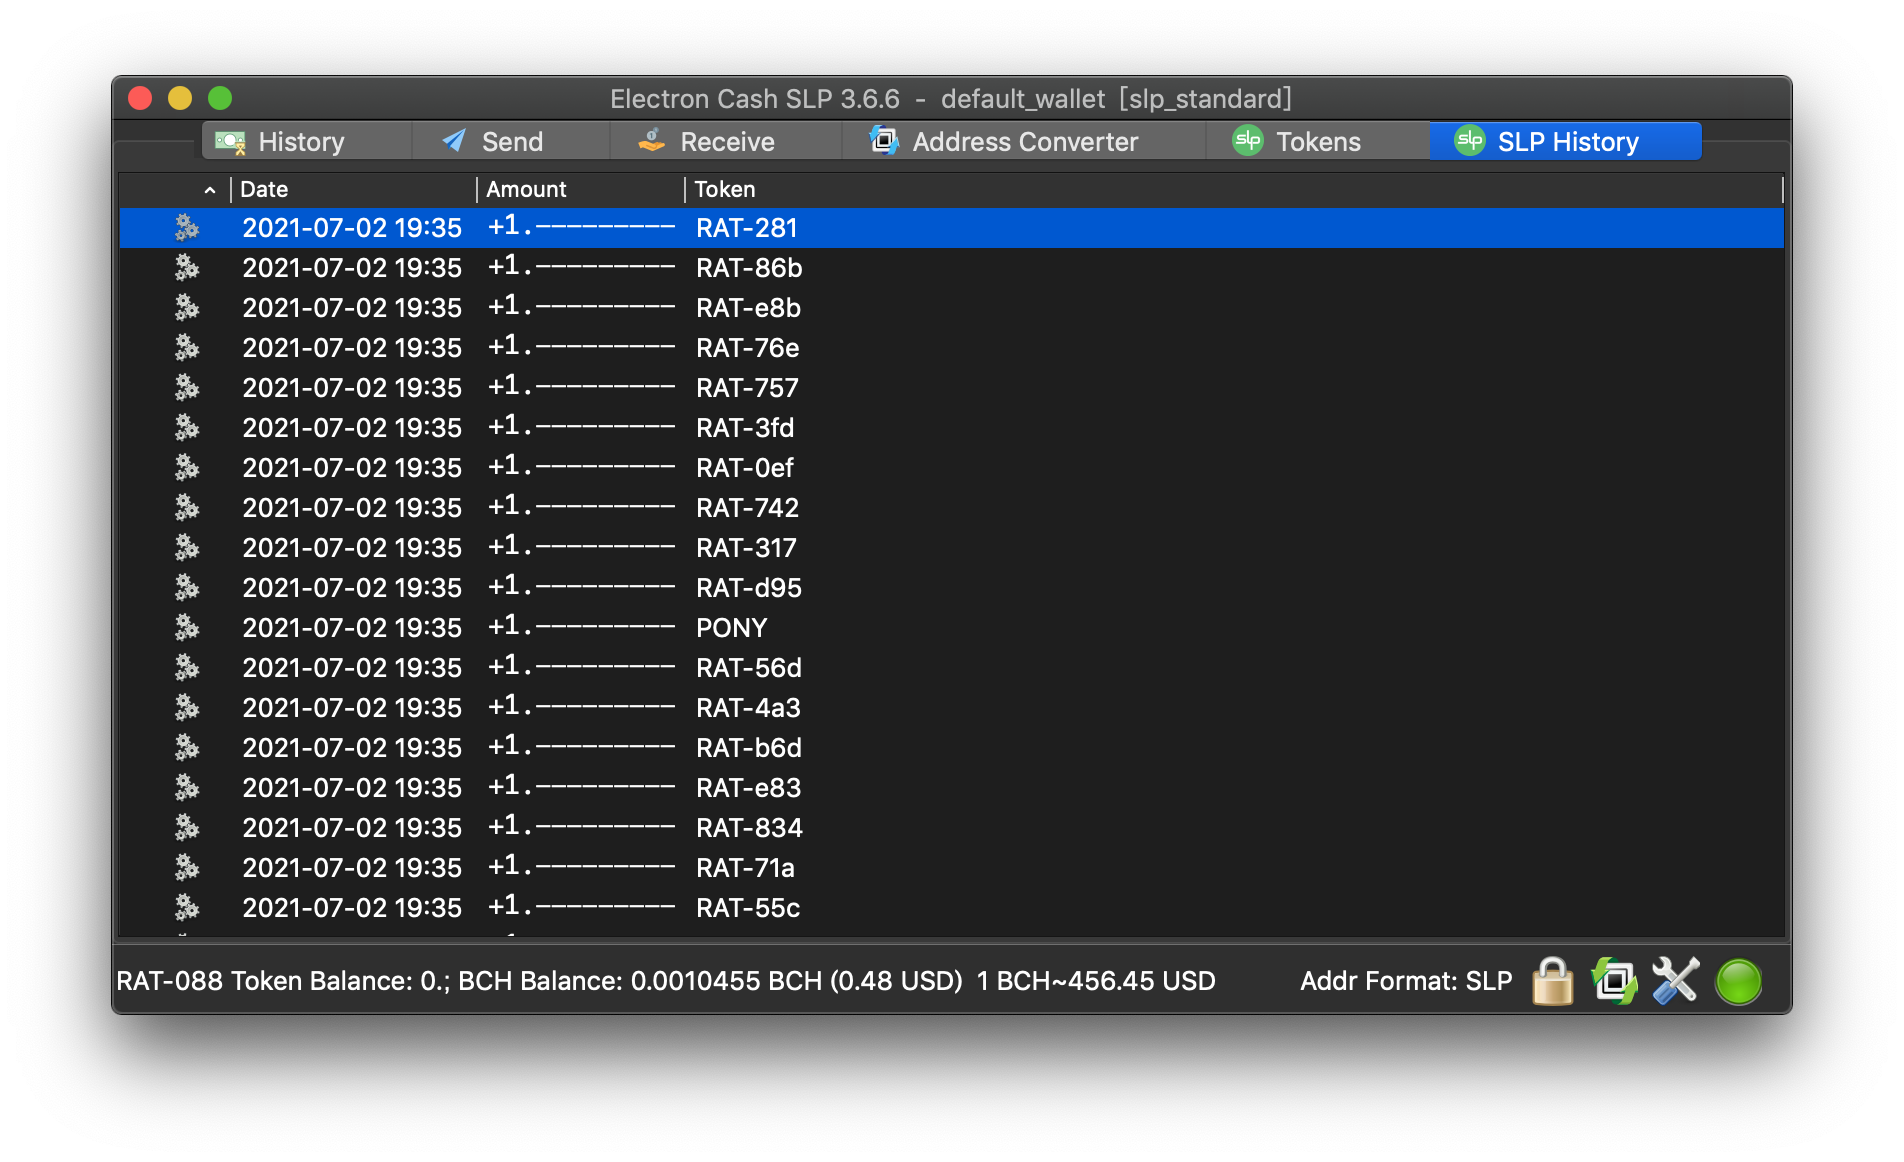Click status icon of PONY row

point(187,628)
